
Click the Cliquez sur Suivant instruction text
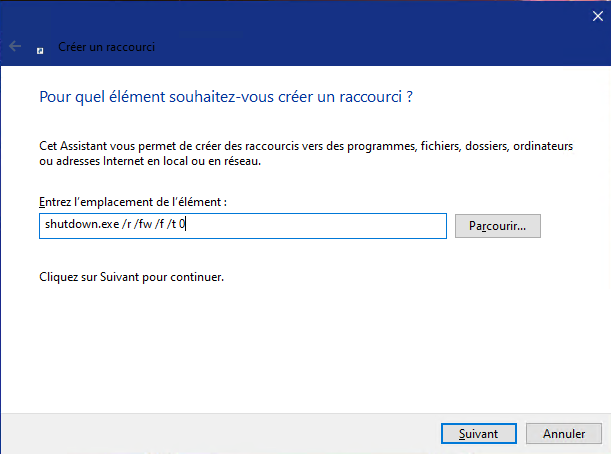tap(132, 277)
